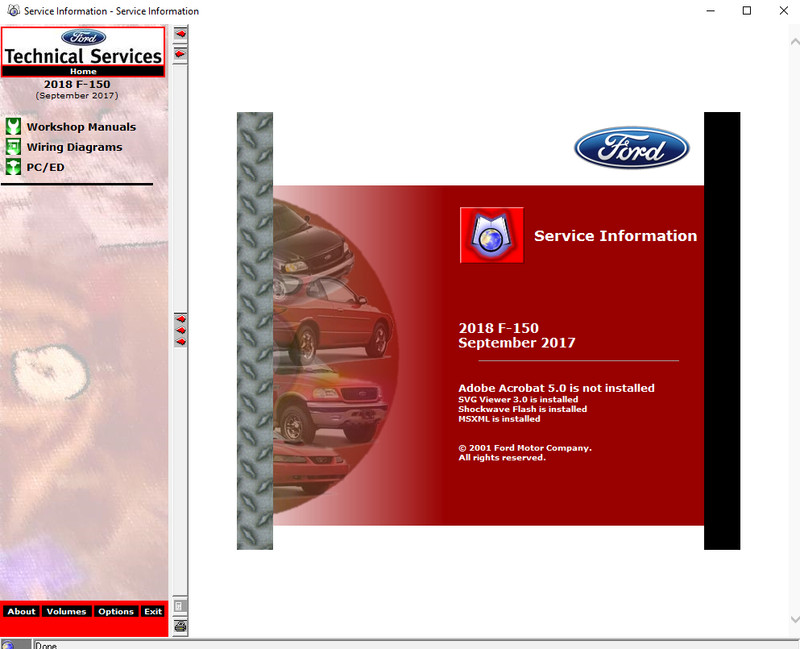This screenshot has height=649, width=800.
Task: Click "MSXML is installed" line
Action: click(499, 419)
